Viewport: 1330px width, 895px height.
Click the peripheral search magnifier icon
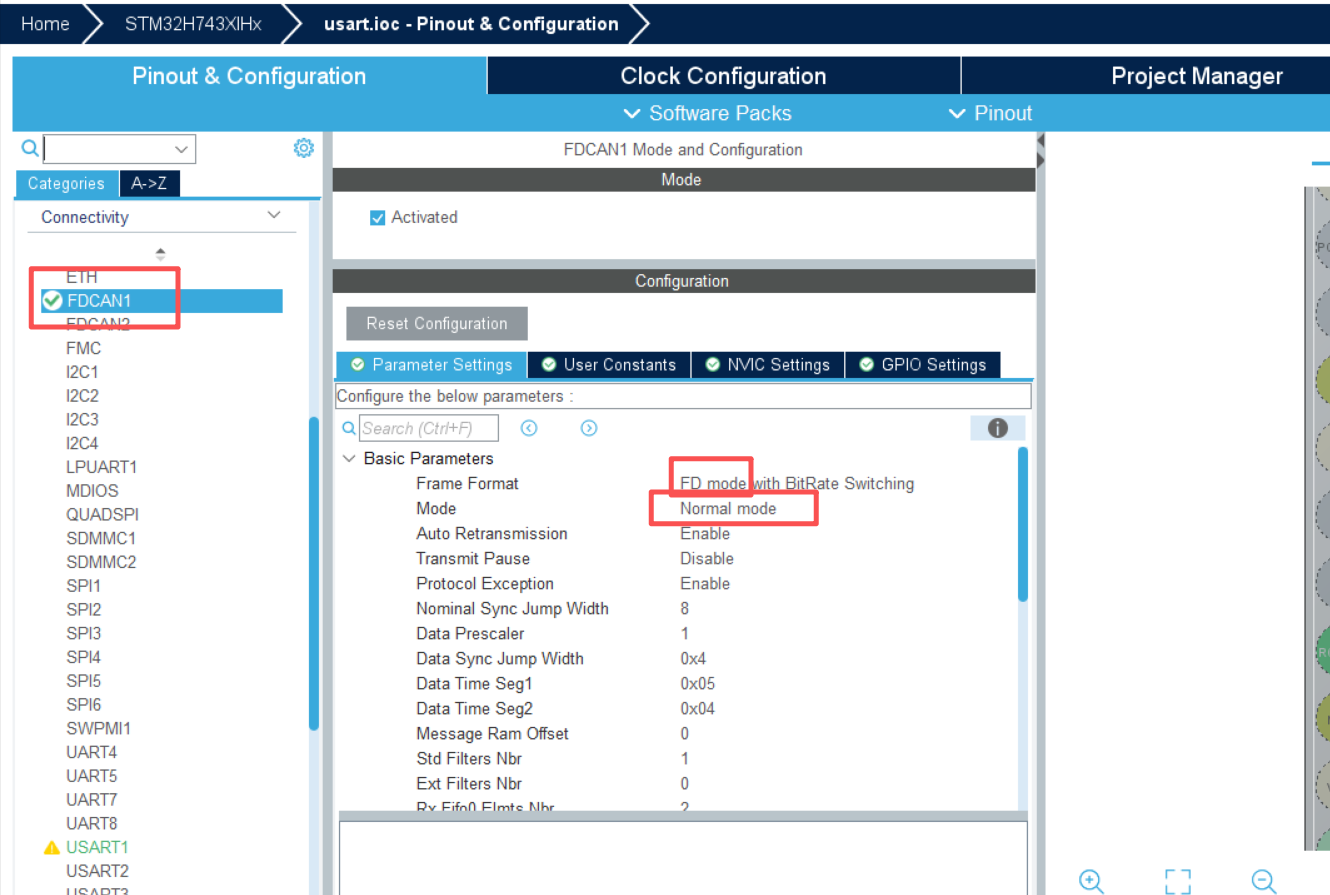[x=30, y=149]
